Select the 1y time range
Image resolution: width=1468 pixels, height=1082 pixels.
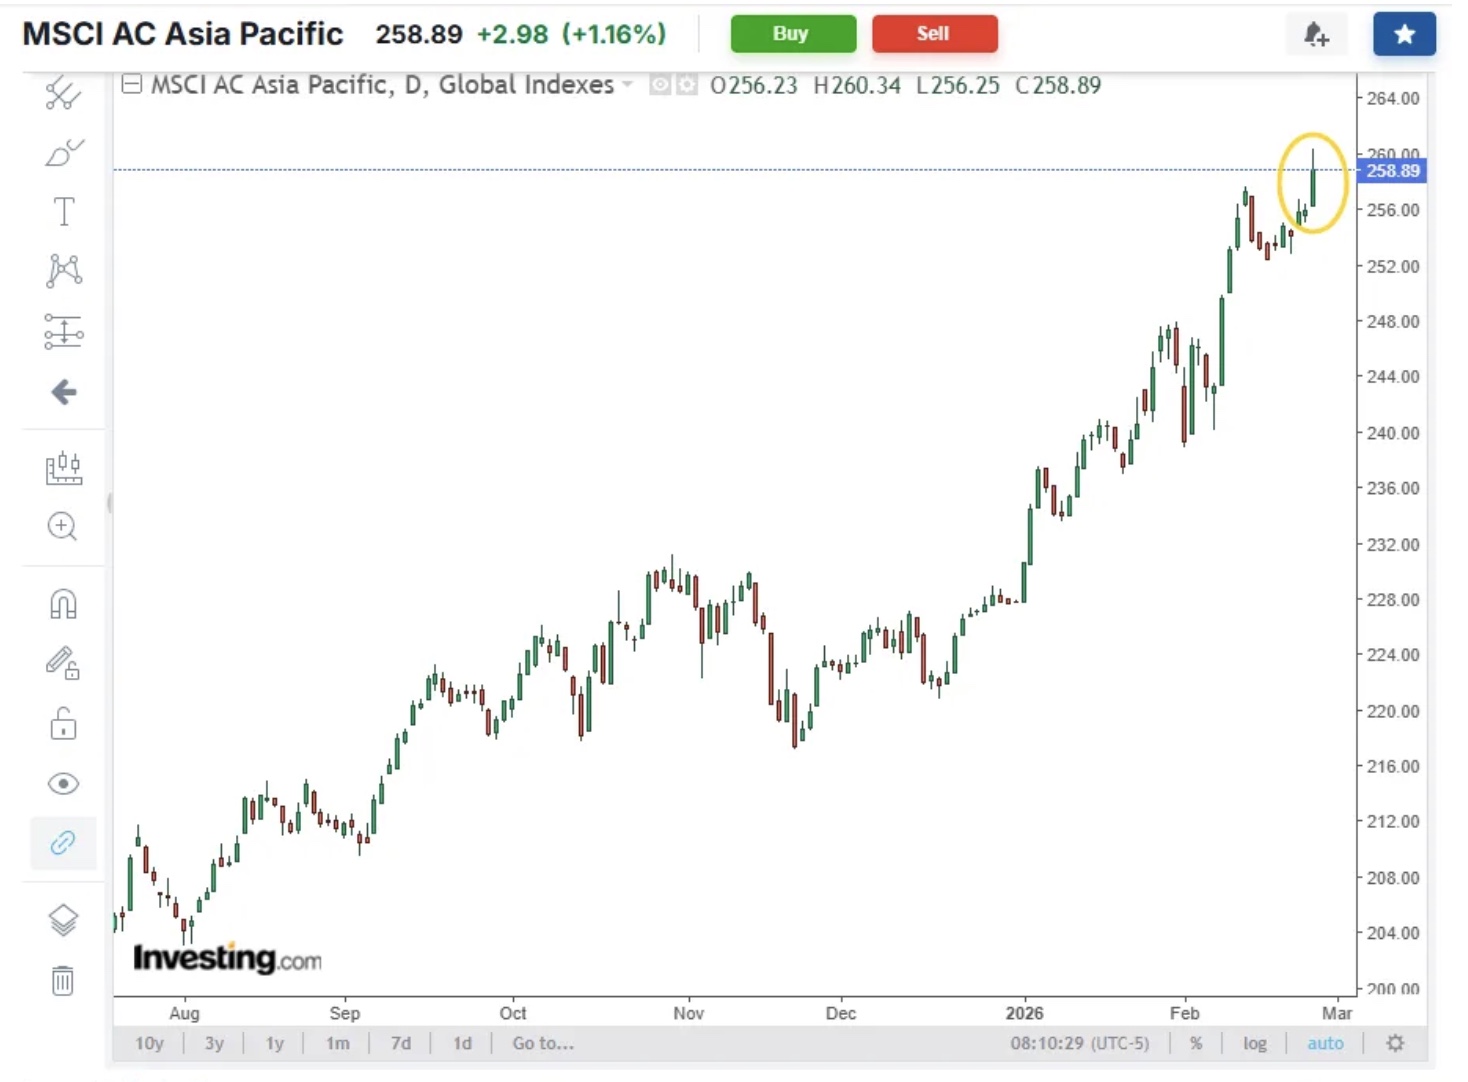point(274,1043)
